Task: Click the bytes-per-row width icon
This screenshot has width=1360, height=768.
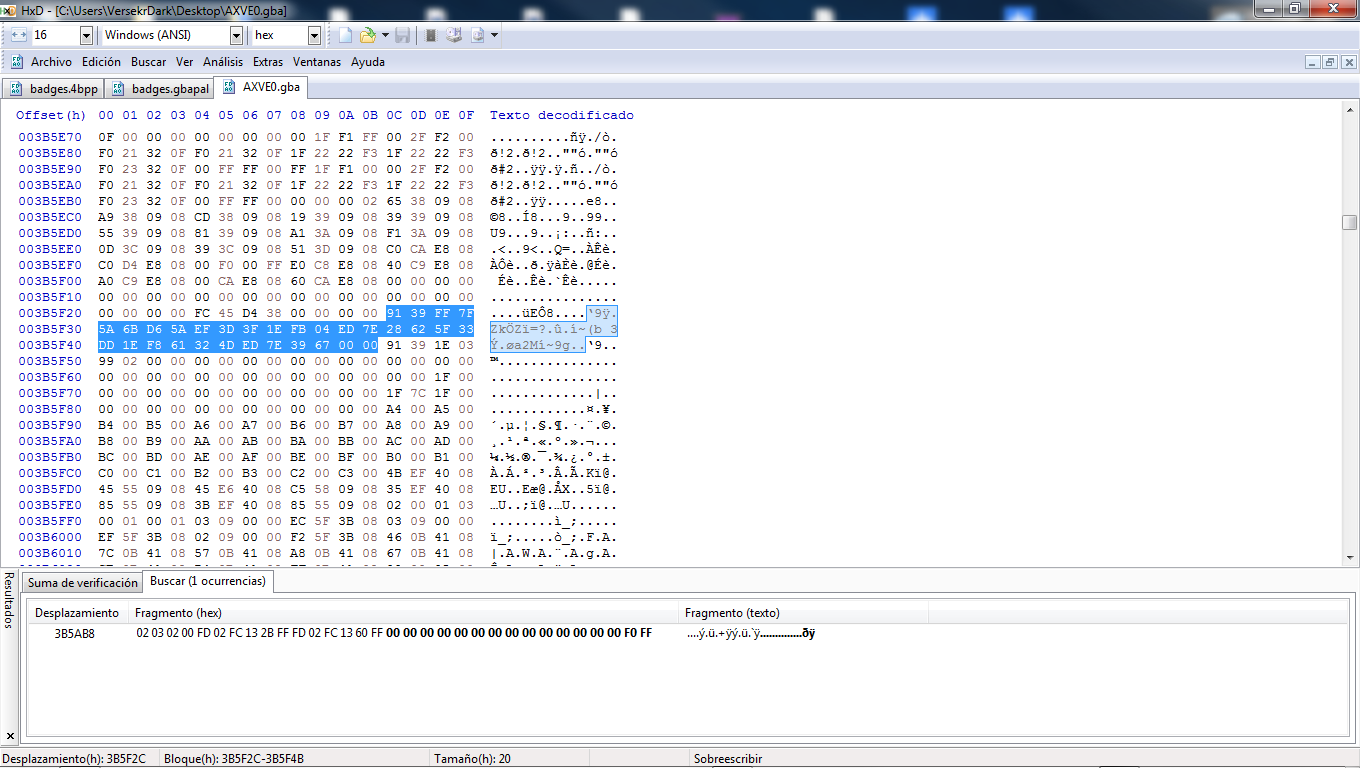Action: pyautogui.click(x=19, y=35)
